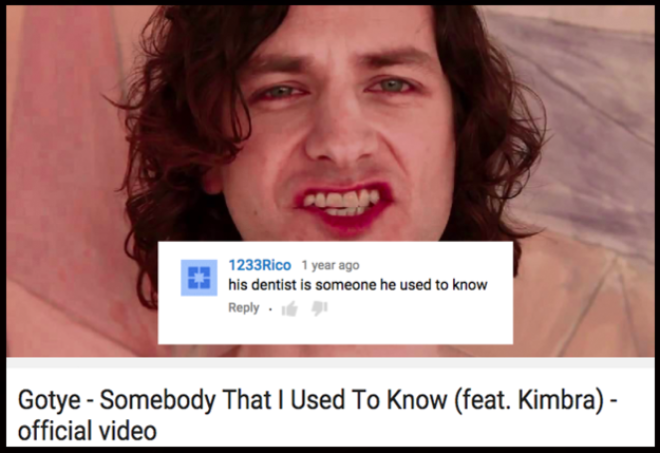Select the 'his dentist is someone' comment text
Viewport: 660px width, 453px height.
point(358,285)
